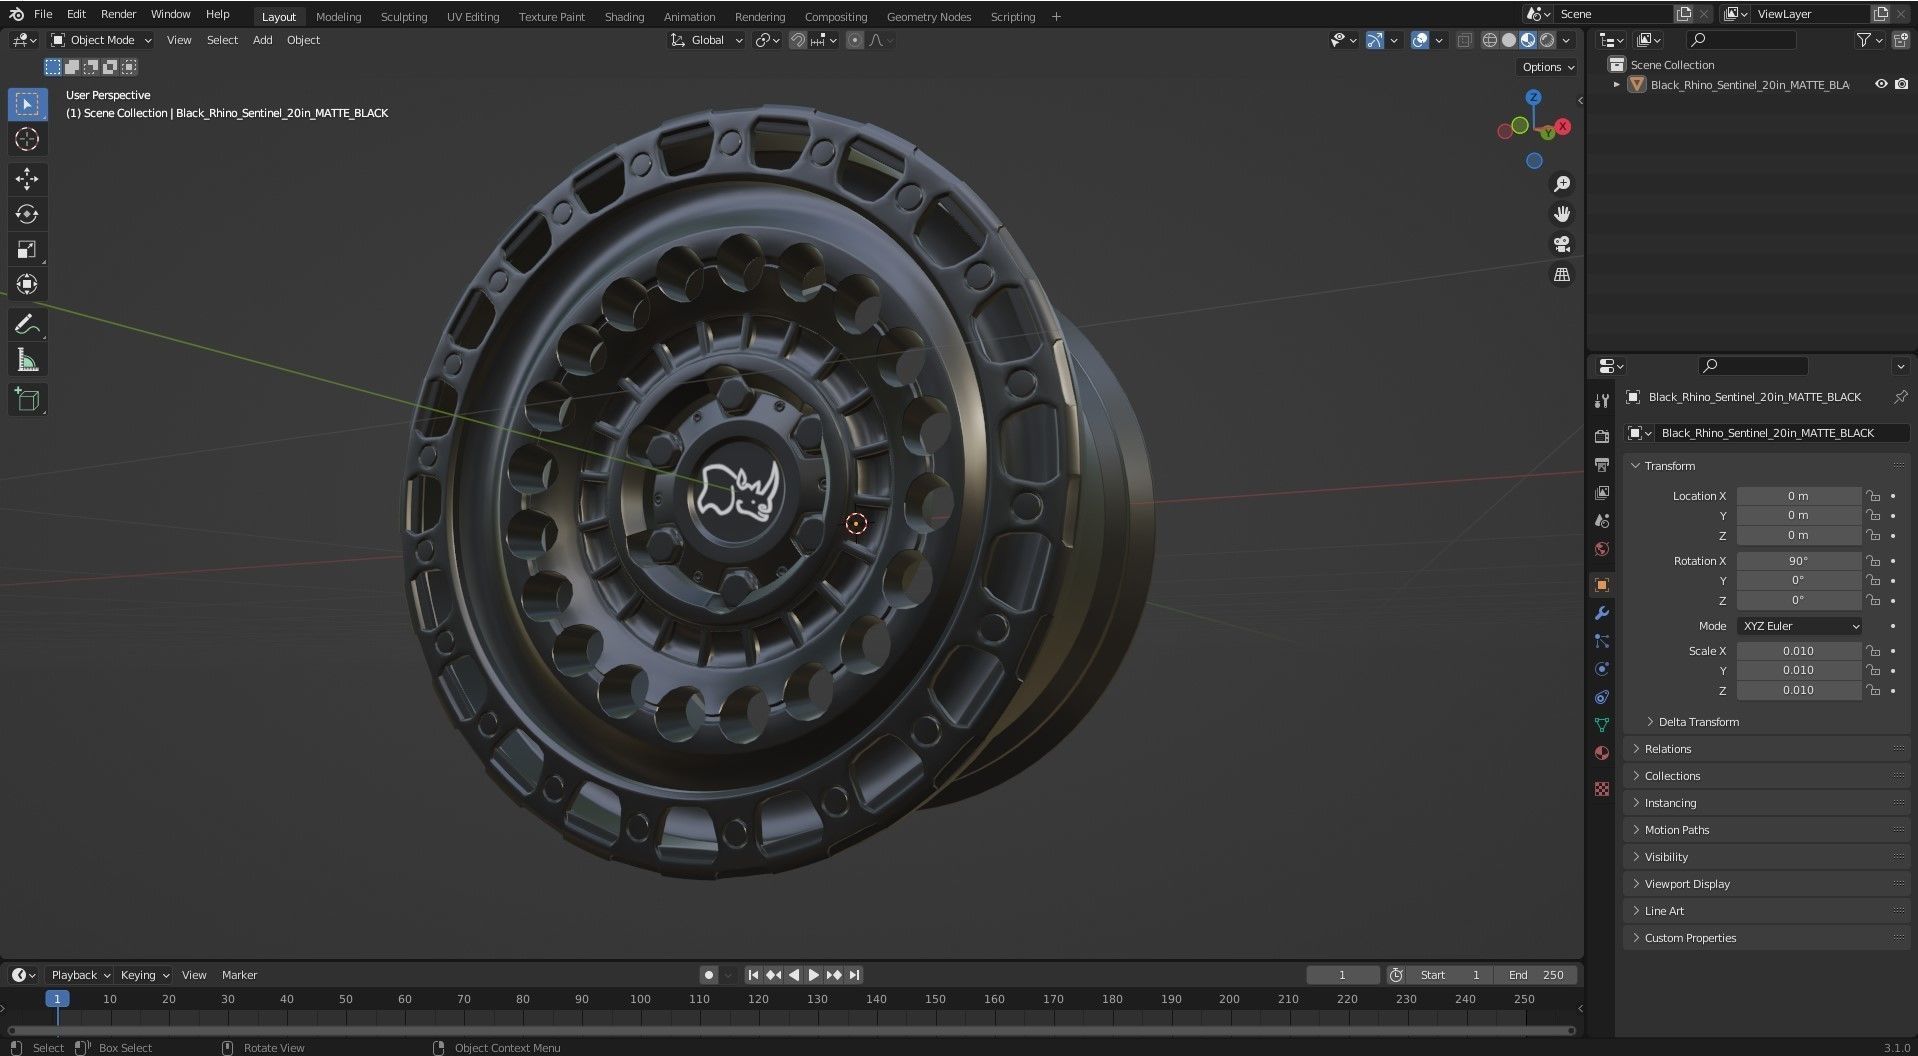Open the View Layer properties tab
The height and width of the screenshot is (1056, 1918).
point(1602,493)
